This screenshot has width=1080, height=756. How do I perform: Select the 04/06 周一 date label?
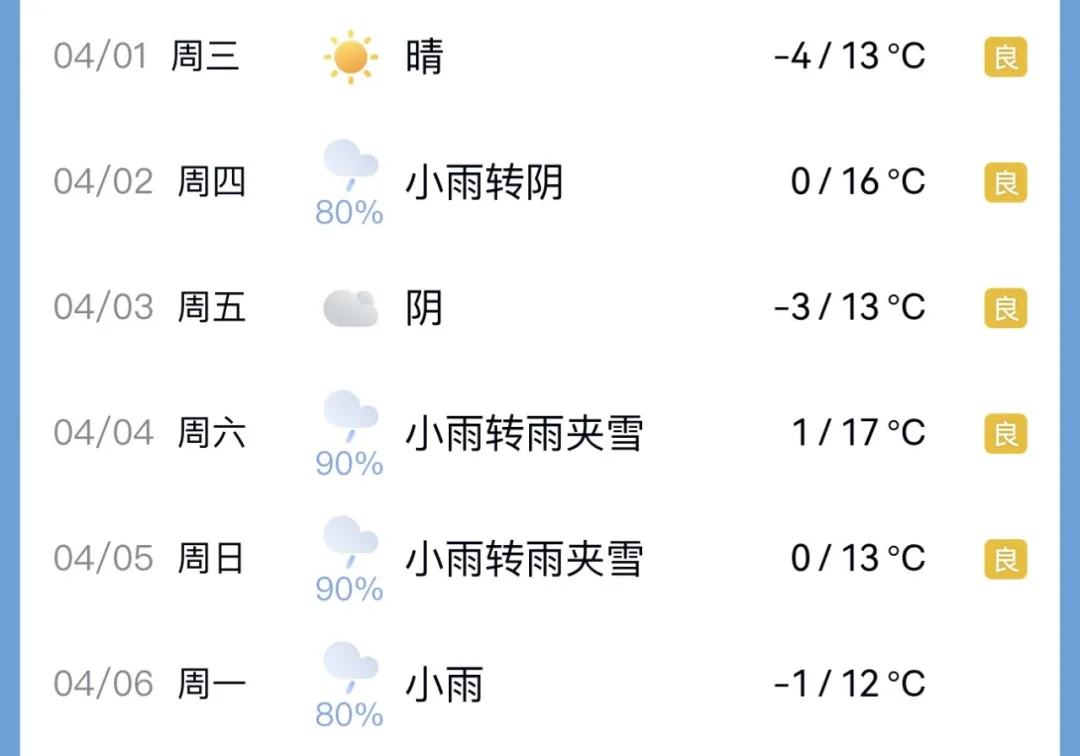pyautogui.click(x=150, y=685)
